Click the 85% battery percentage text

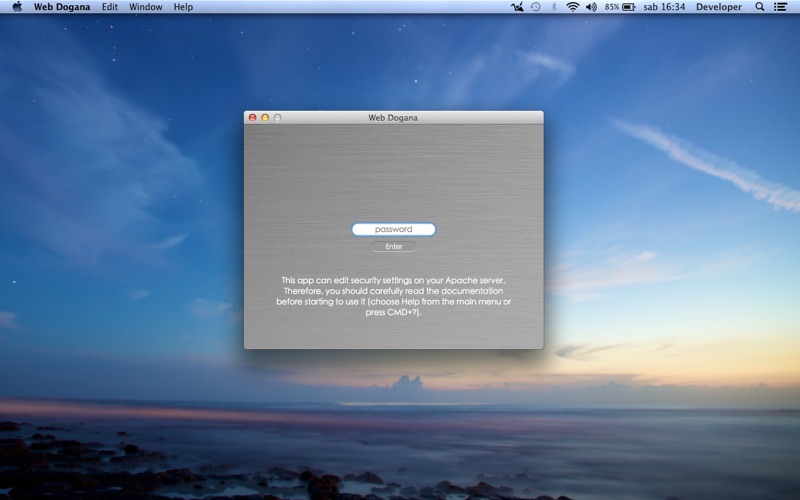tap(612, 7)
